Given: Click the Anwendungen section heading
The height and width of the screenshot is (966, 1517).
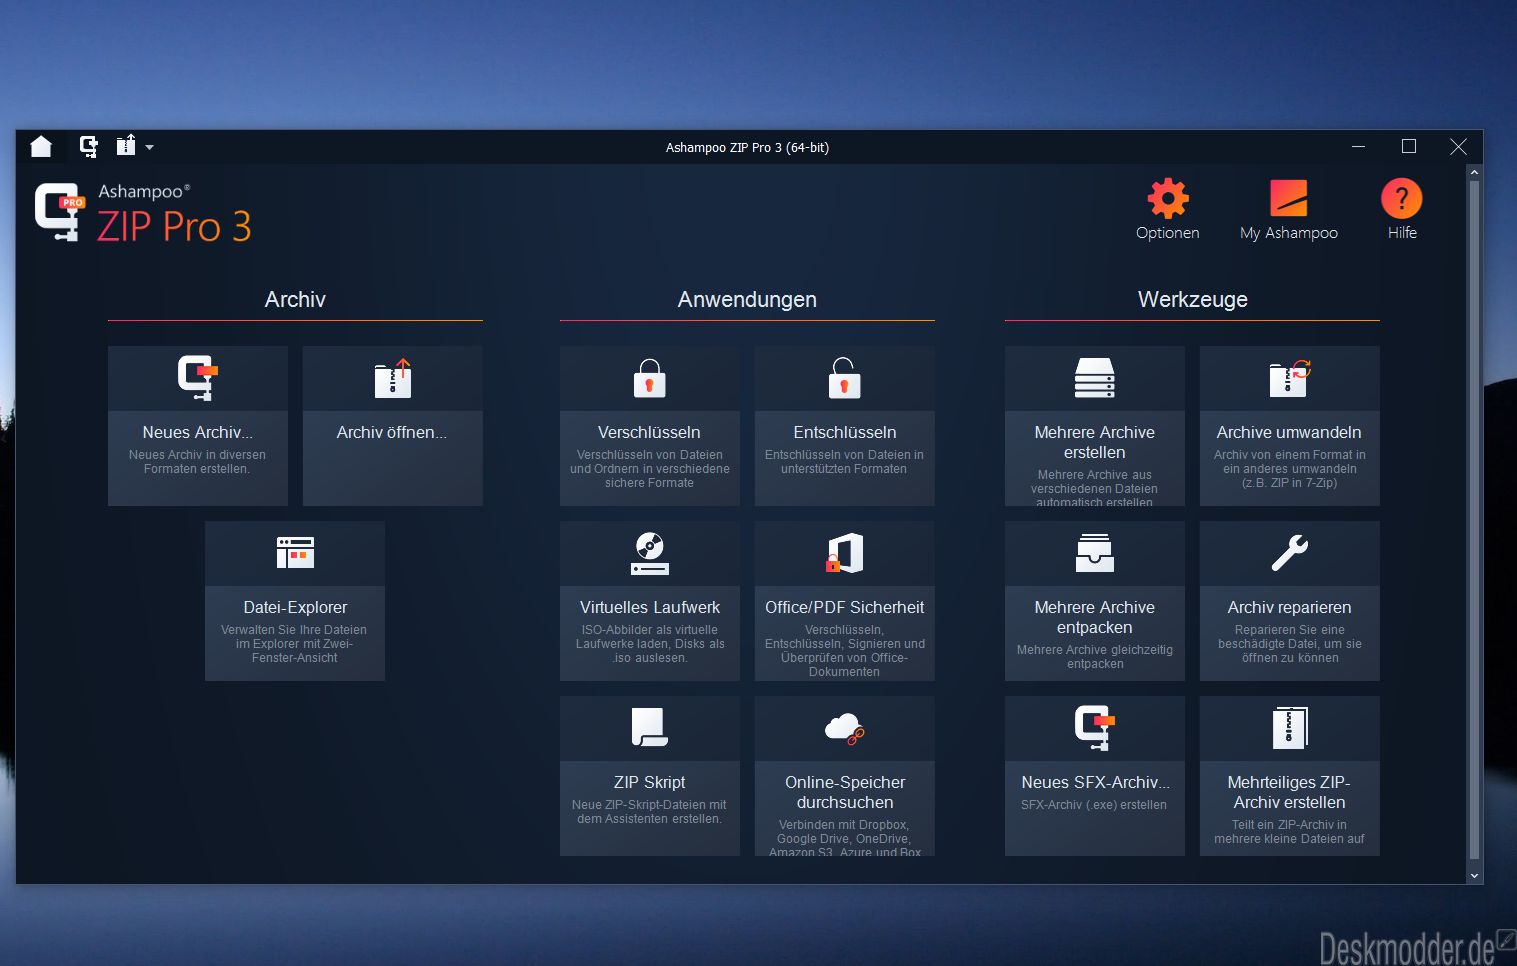Looking at the screenshot, I should click(747, 299).
